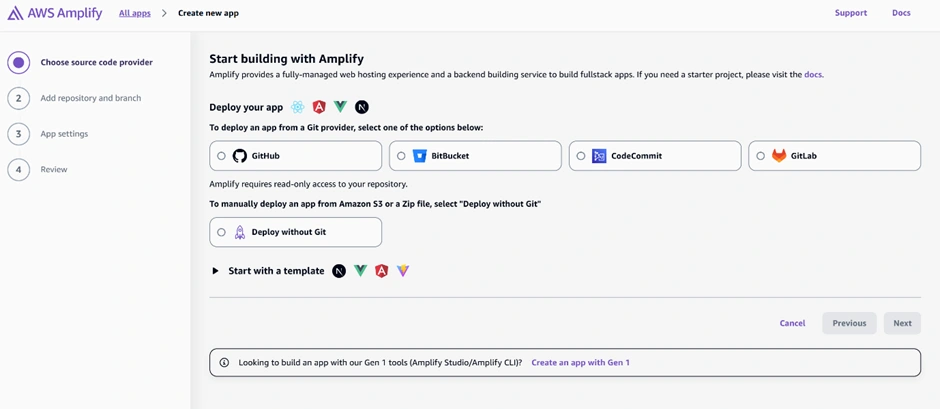The image size is (940, 409).
Task: Choose the Deploy without Git radio button
Action: coord(222,232)
